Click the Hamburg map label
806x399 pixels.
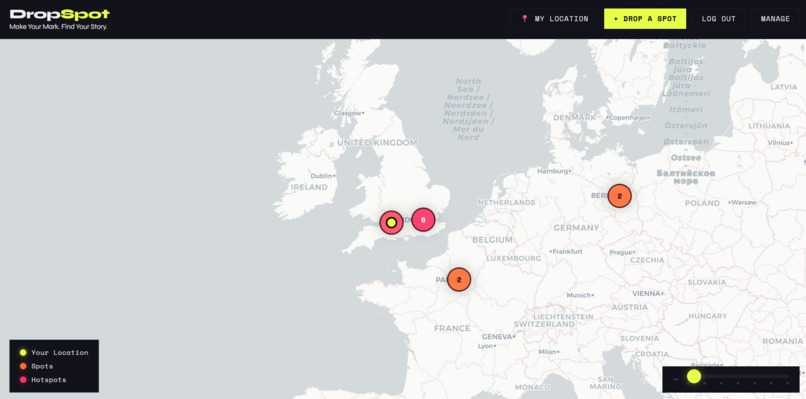coord(553,171)
